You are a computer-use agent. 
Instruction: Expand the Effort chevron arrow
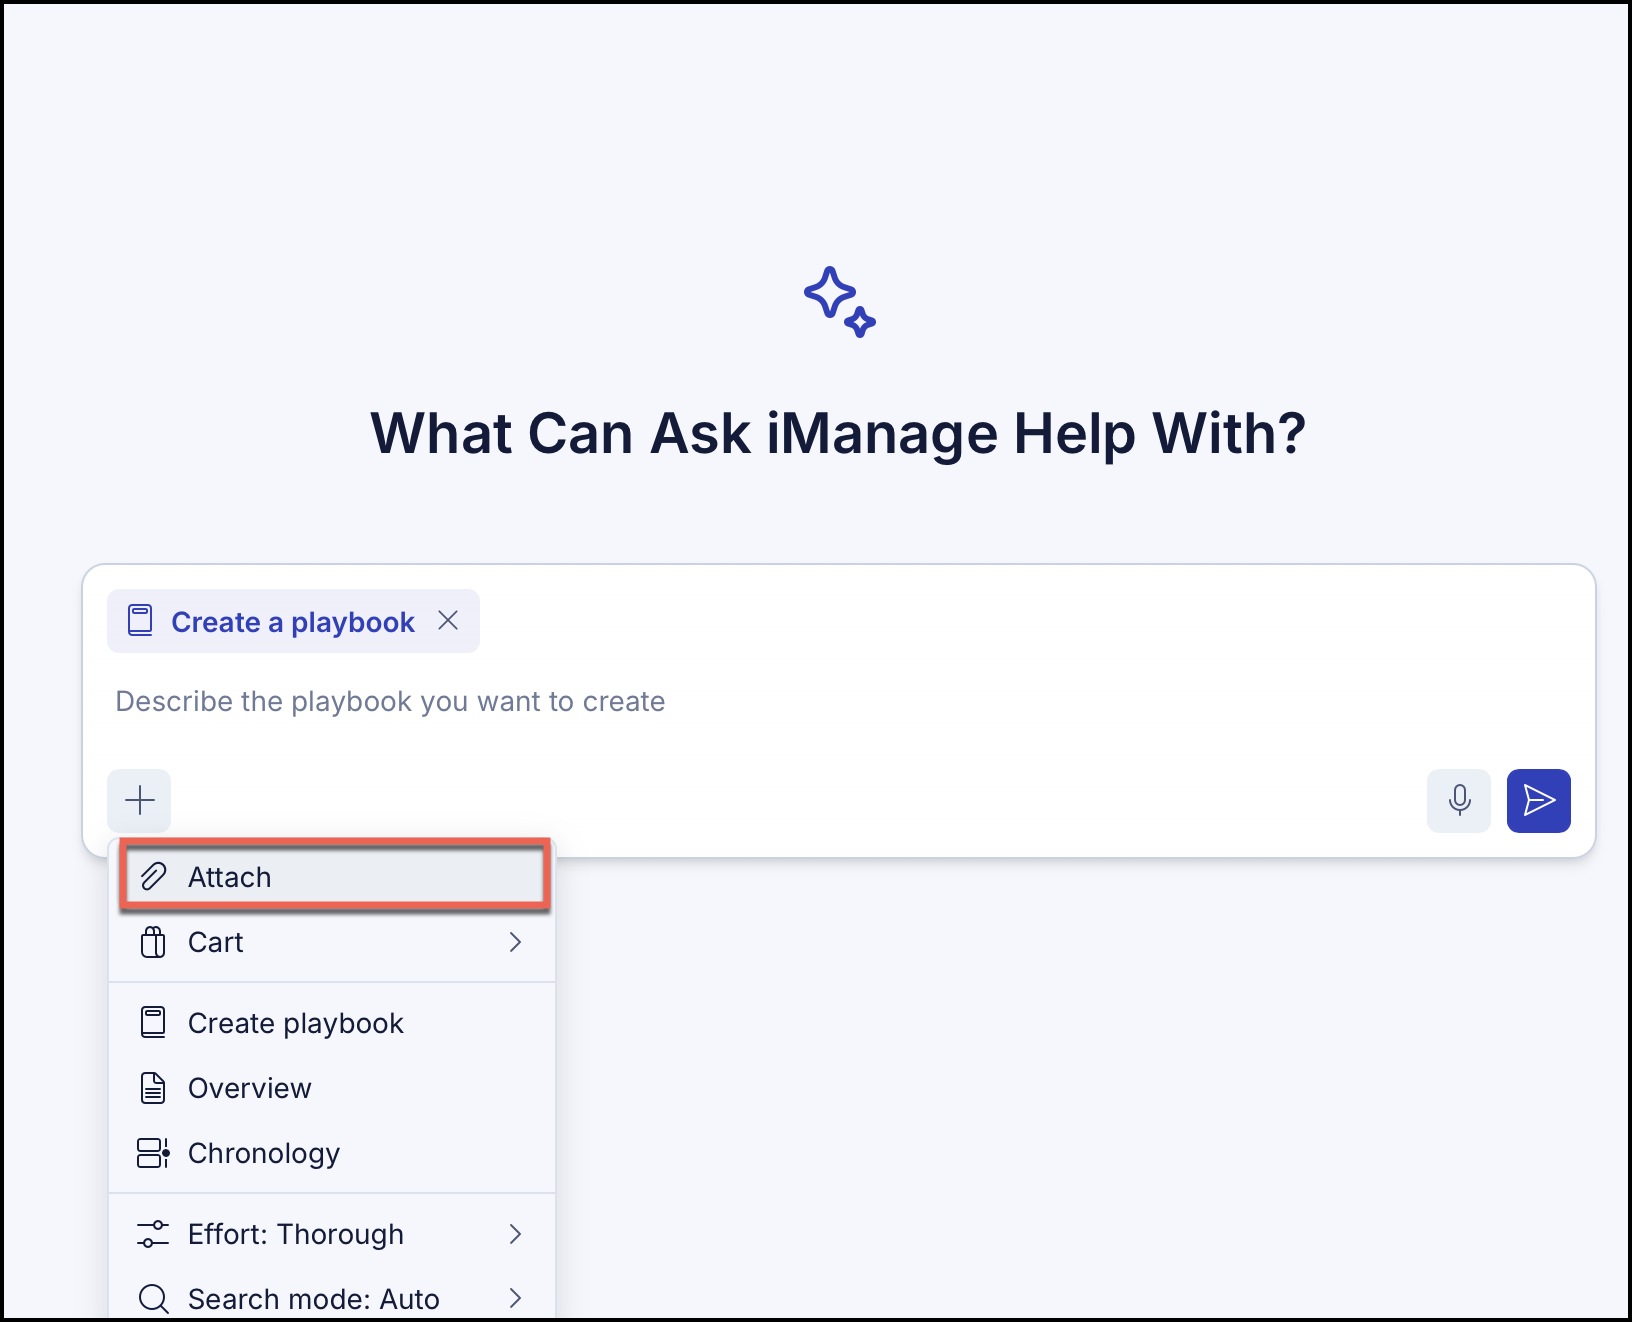tap(515, 1234)
